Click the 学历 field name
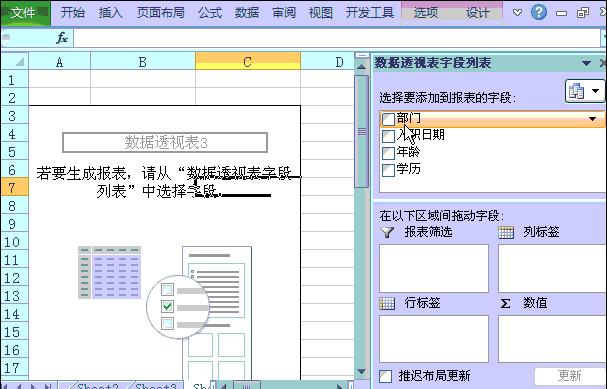This screenshot has height=389, width=607. click(x=408, y=169)
